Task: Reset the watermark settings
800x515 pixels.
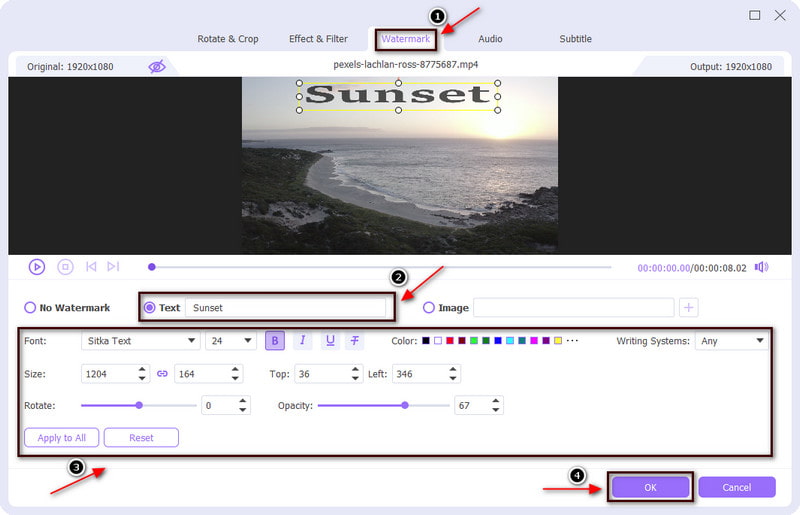Action: coord(141,437)
